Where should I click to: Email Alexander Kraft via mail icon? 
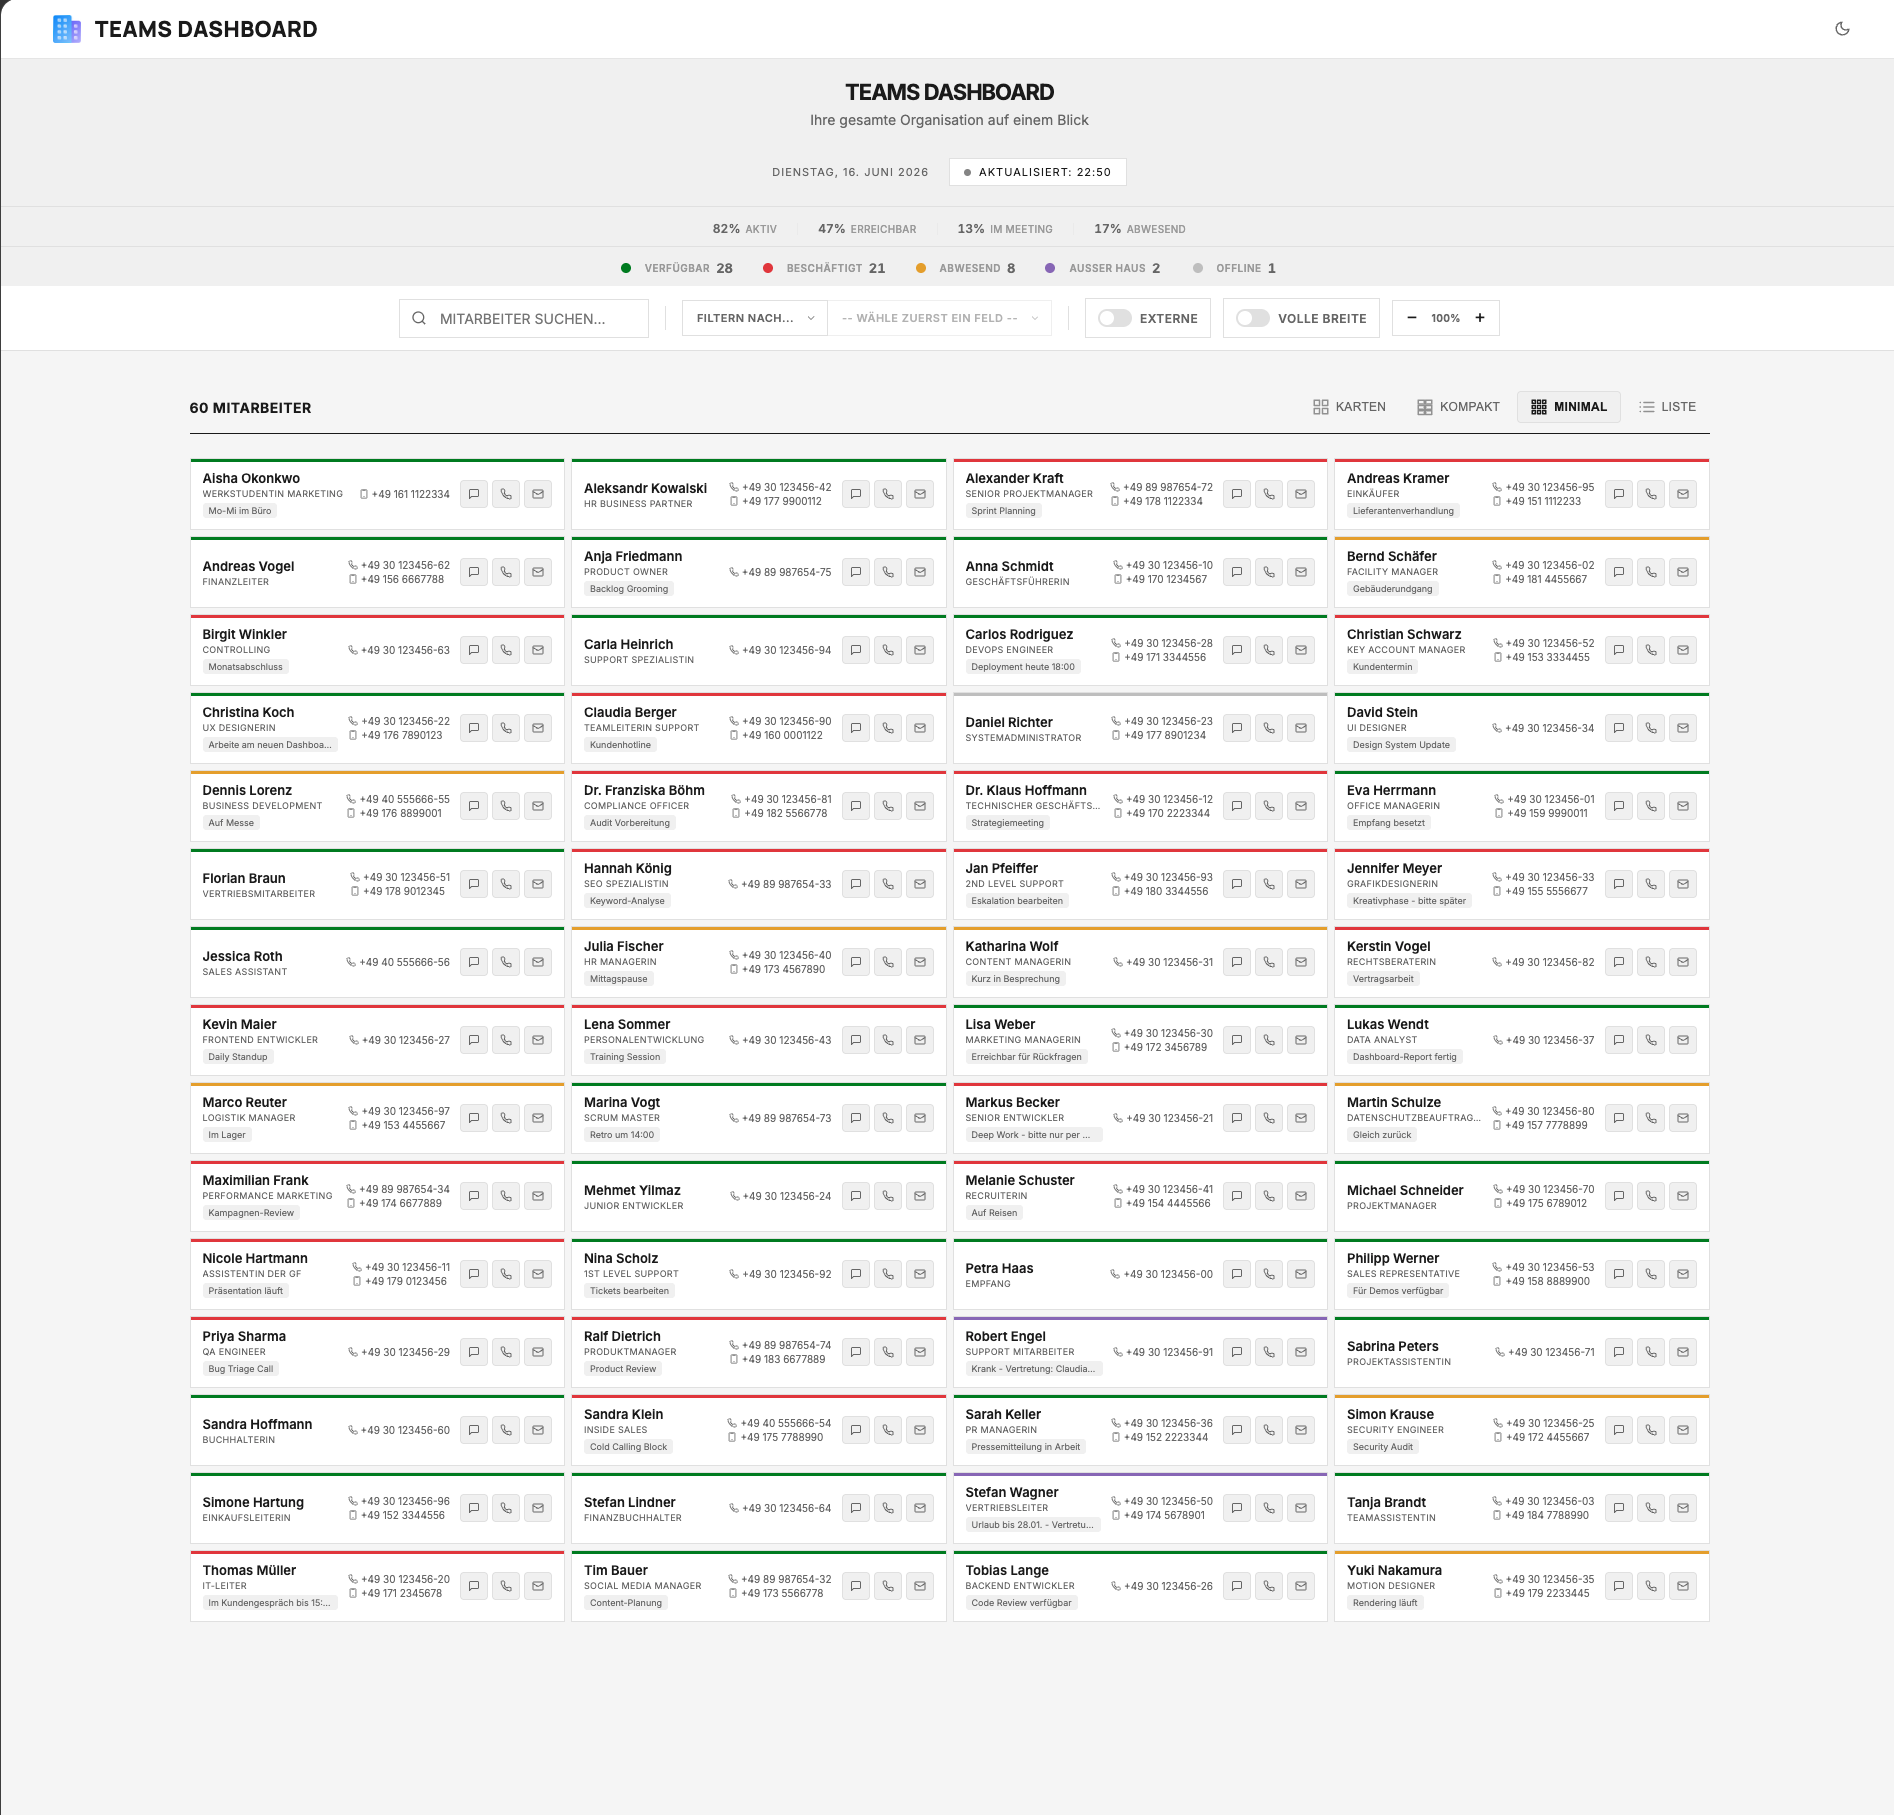tap(1301, 494)
